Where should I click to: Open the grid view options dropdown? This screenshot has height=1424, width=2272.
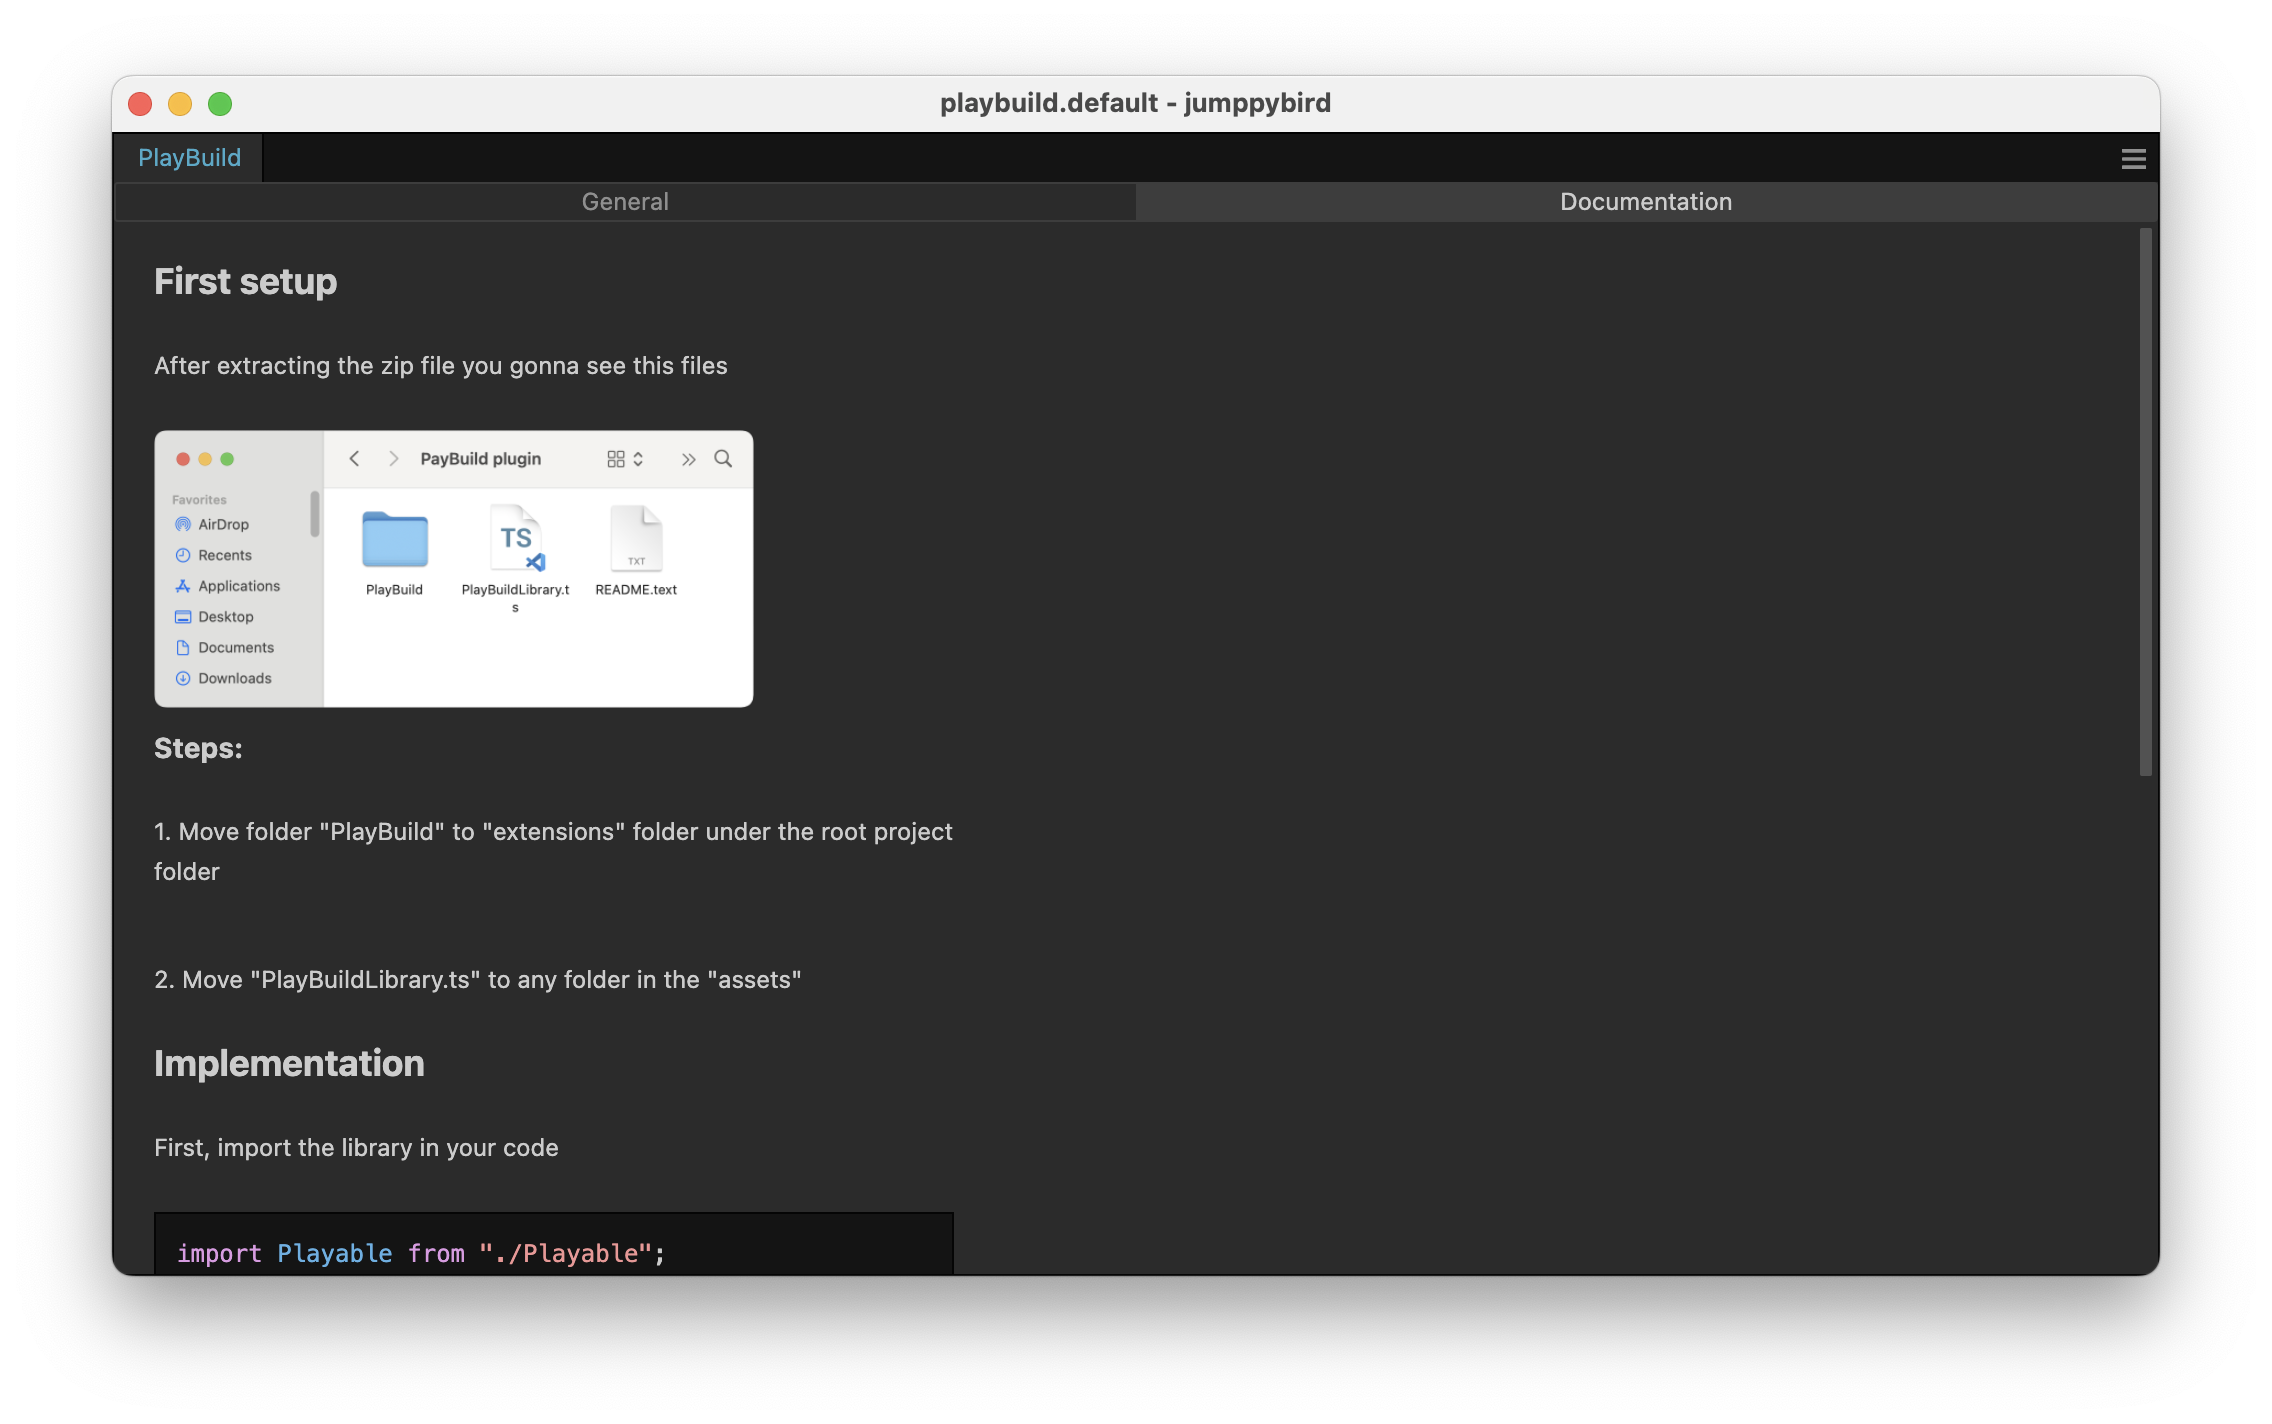[x=625, y=459]
